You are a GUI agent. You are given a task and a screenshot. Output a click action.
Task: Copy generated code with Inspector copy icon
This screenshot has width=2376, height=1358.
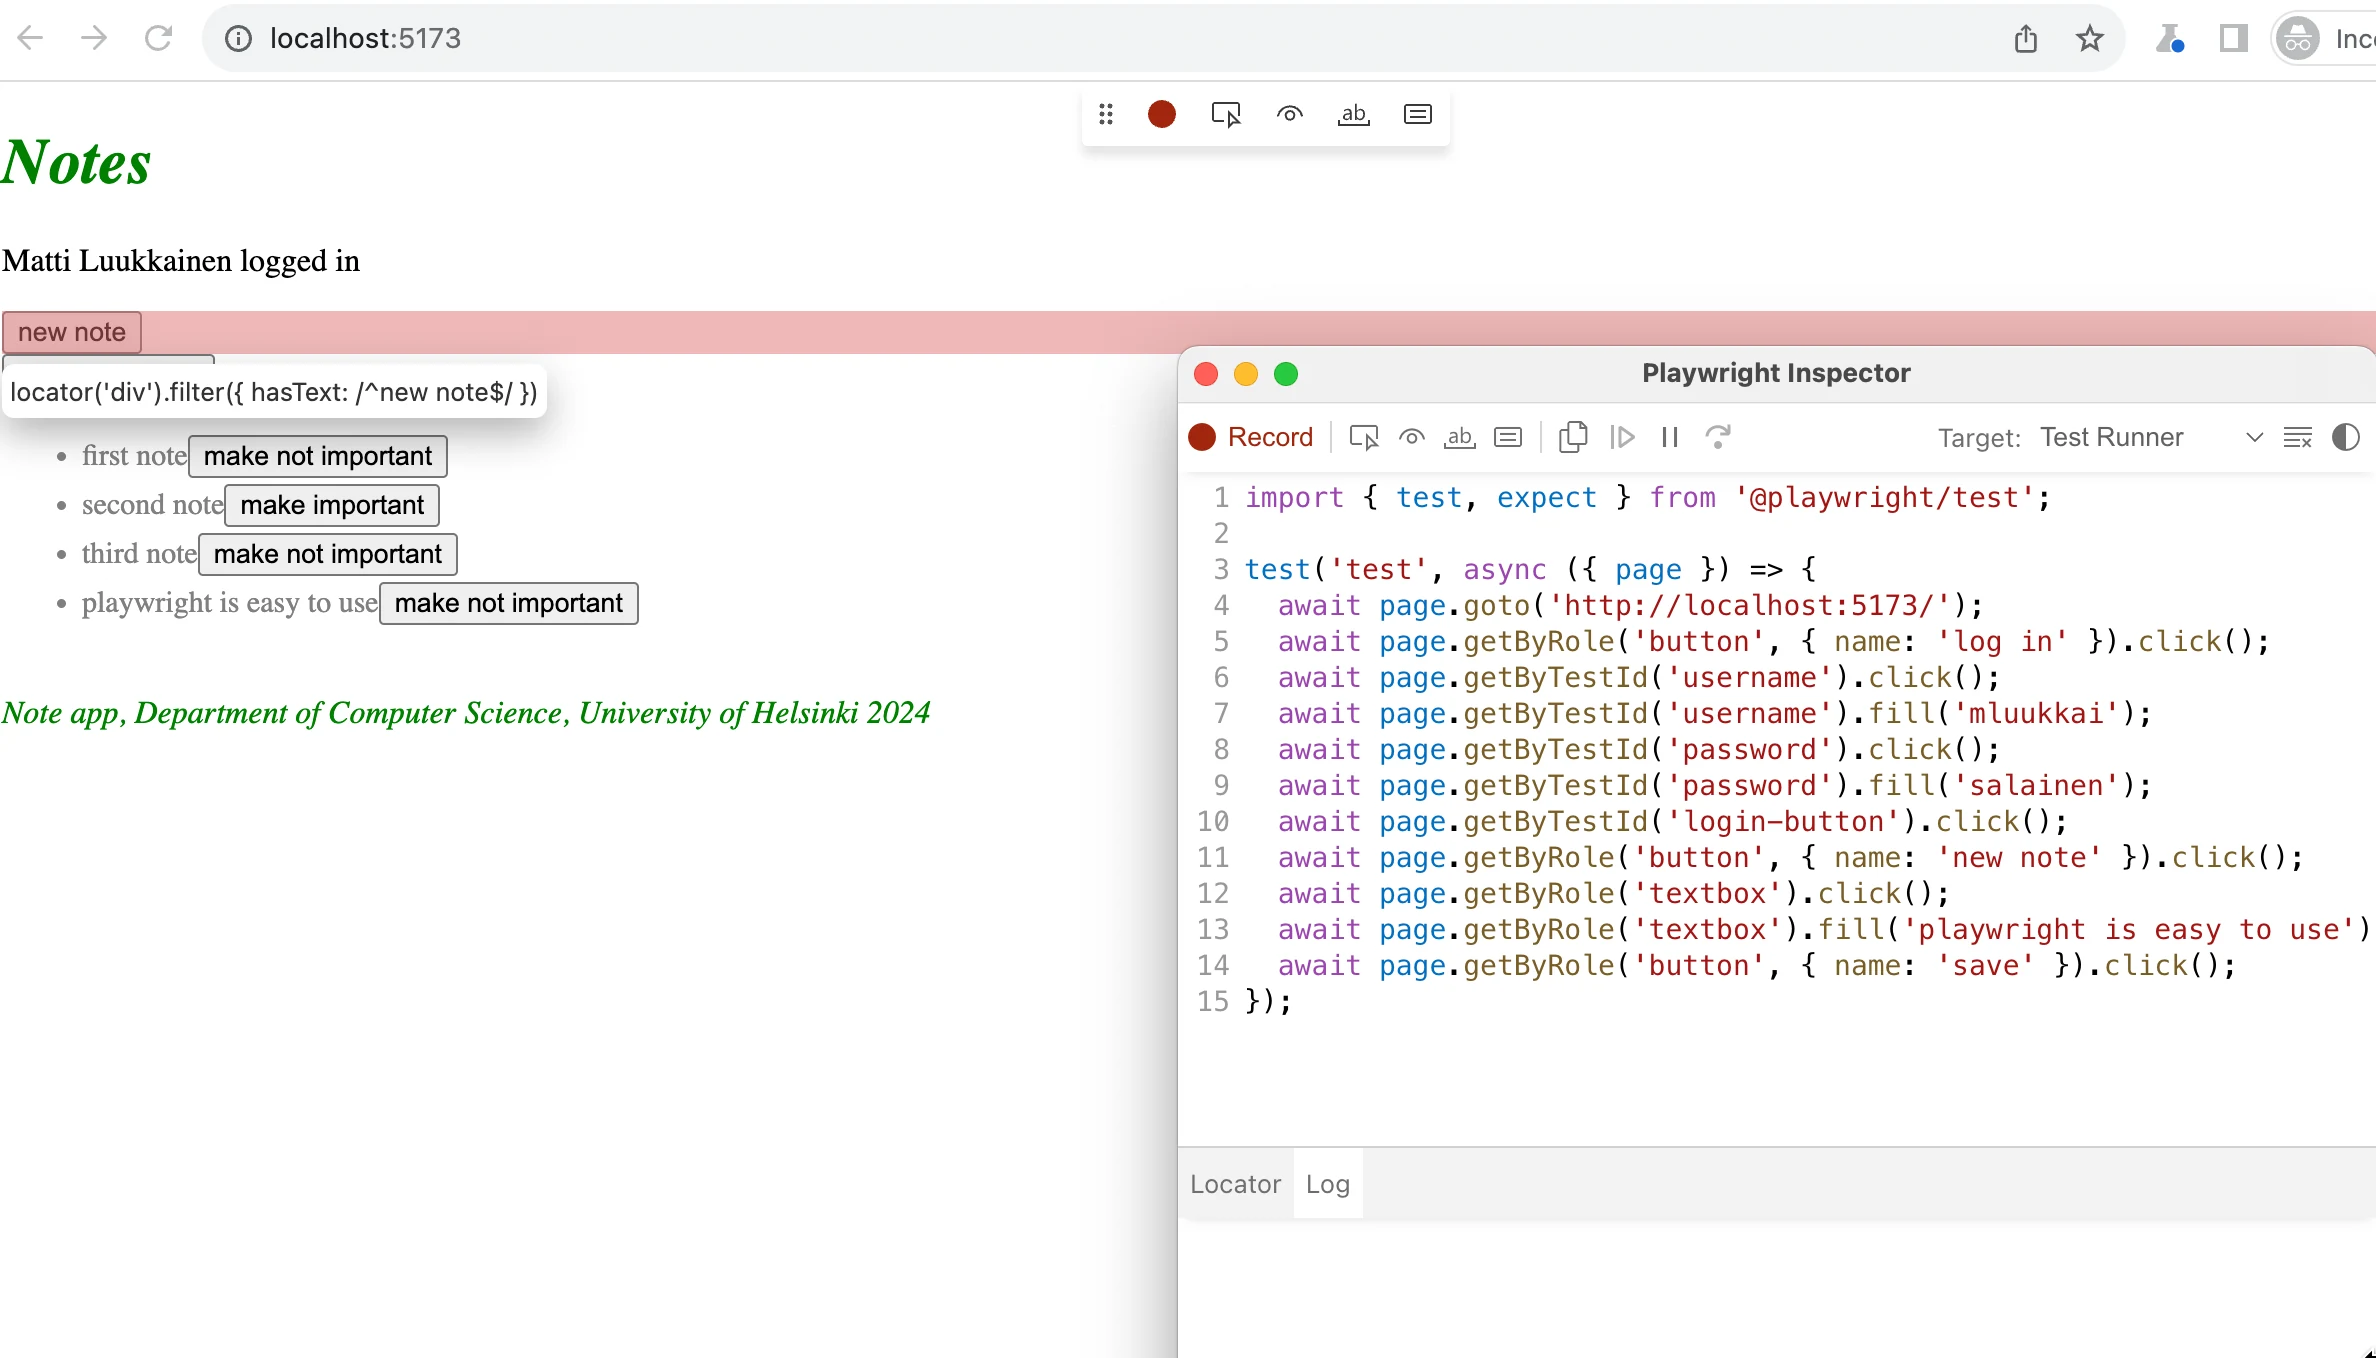(x=1573, y=437)
